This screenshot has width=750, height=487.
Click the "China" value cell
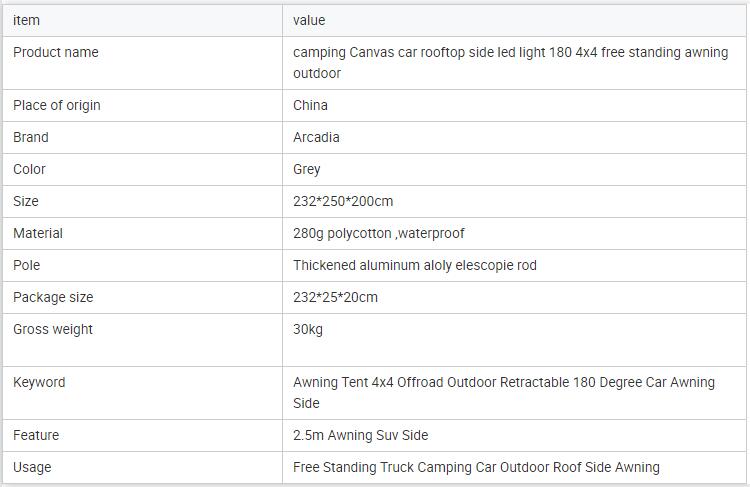[x=310, y=105]
